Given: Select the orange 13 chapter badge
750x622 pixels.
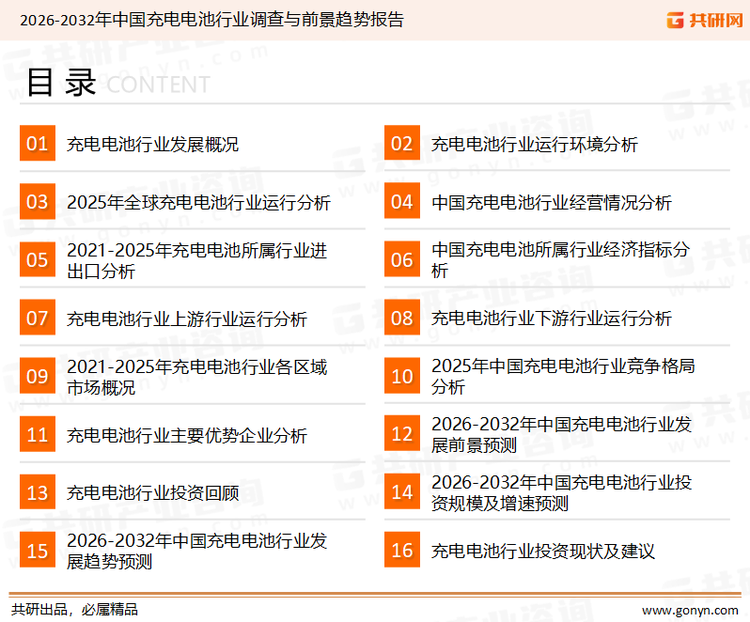Looking at the screenshot, I should [x=37, y=492].
